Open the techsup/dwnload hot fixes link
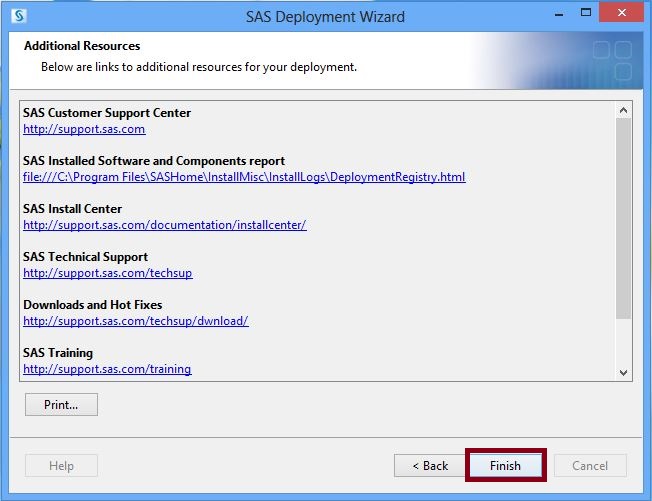This screenshot has width=652, height=501. (x=136, y=321)
